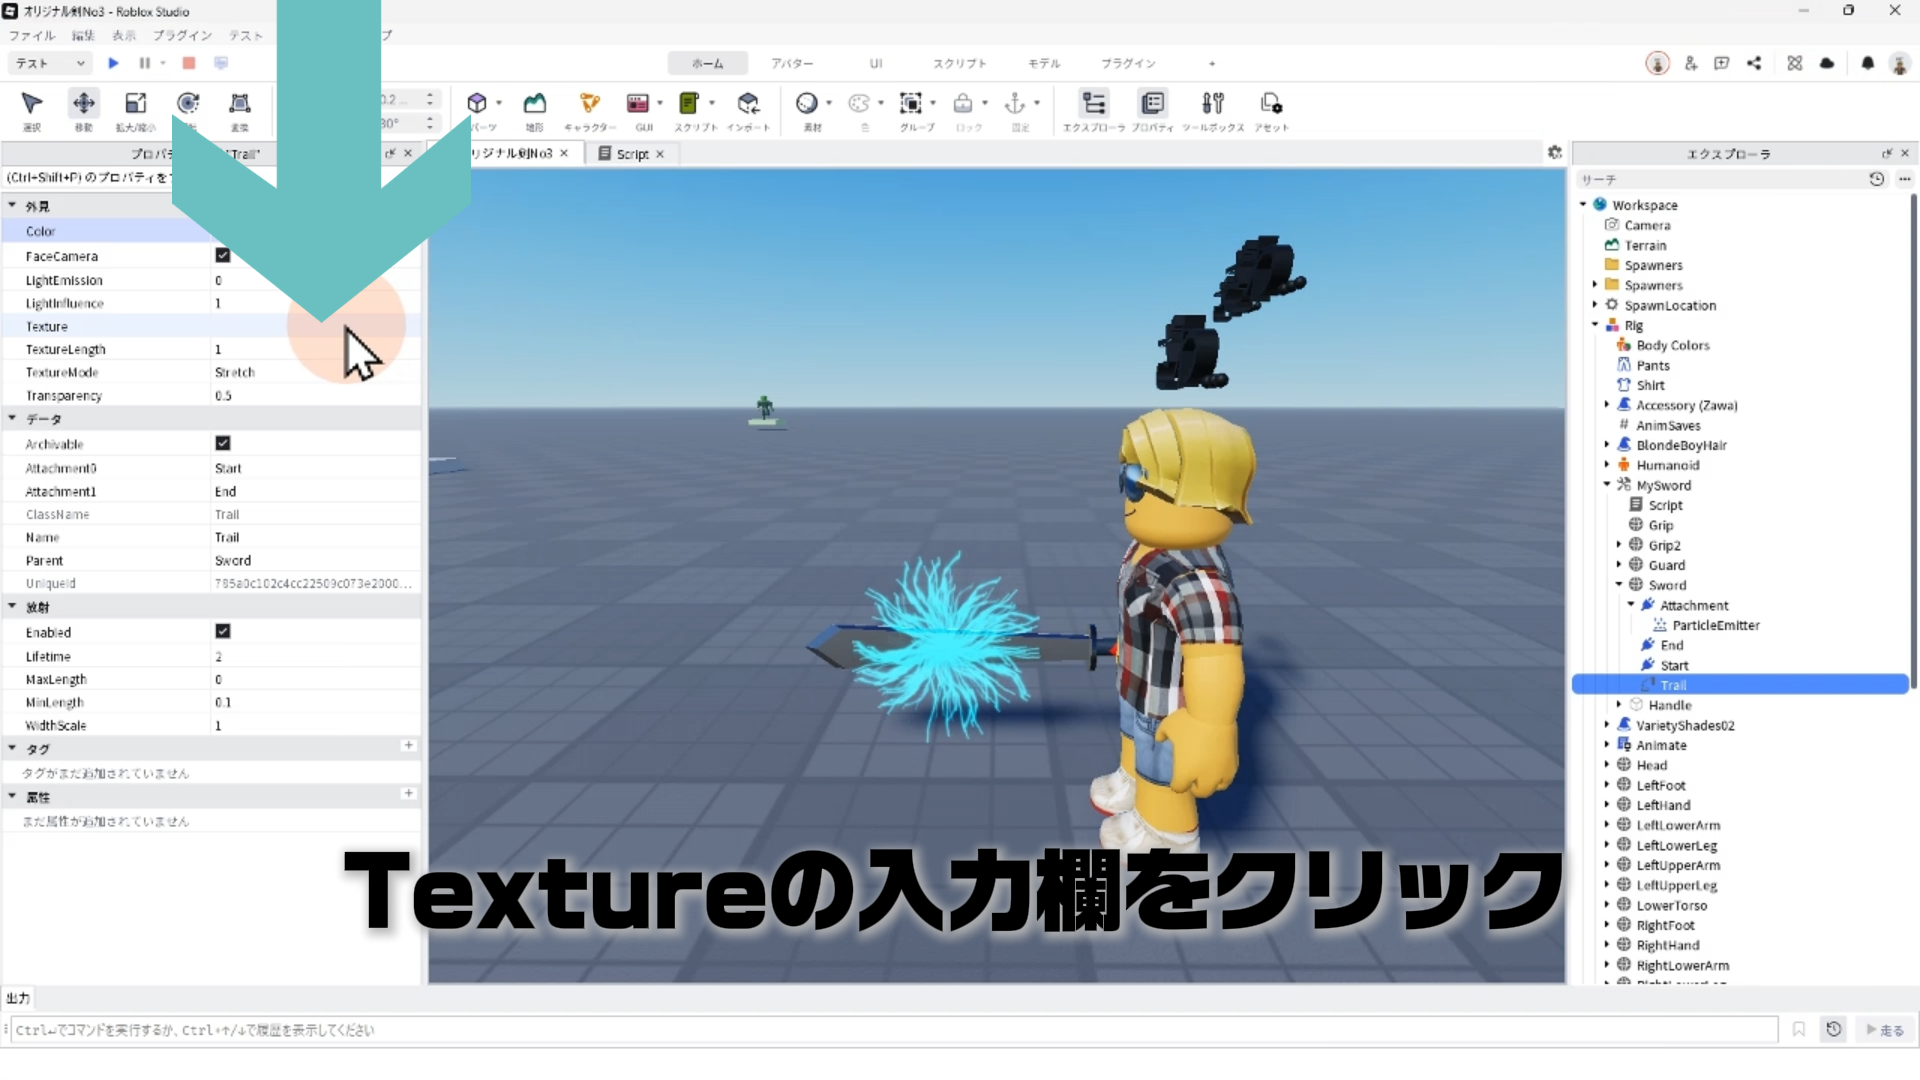Screen dimensions: 1920x1080
Task: Toggle the Enabled checkbox
Action: click(223, 631)
